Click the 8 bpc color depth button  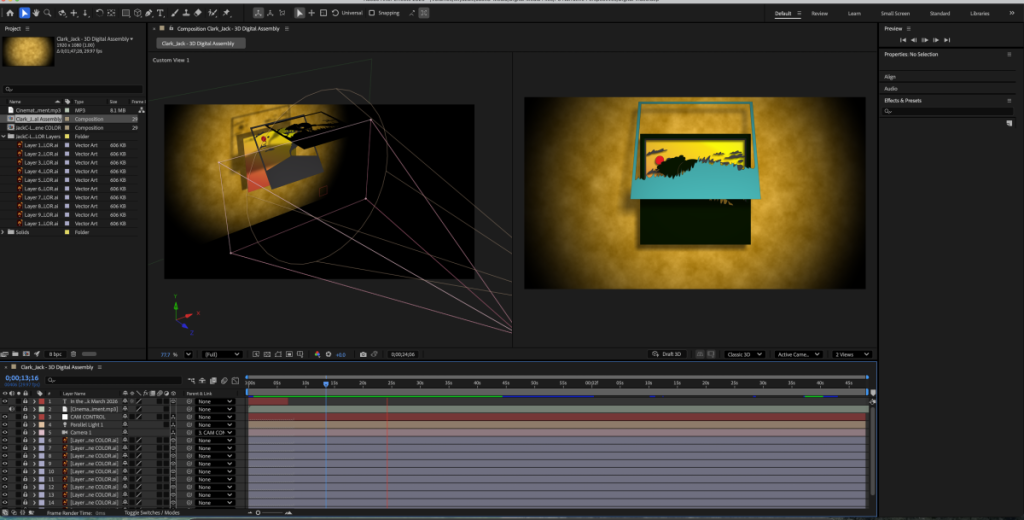(x=56, y=354)
